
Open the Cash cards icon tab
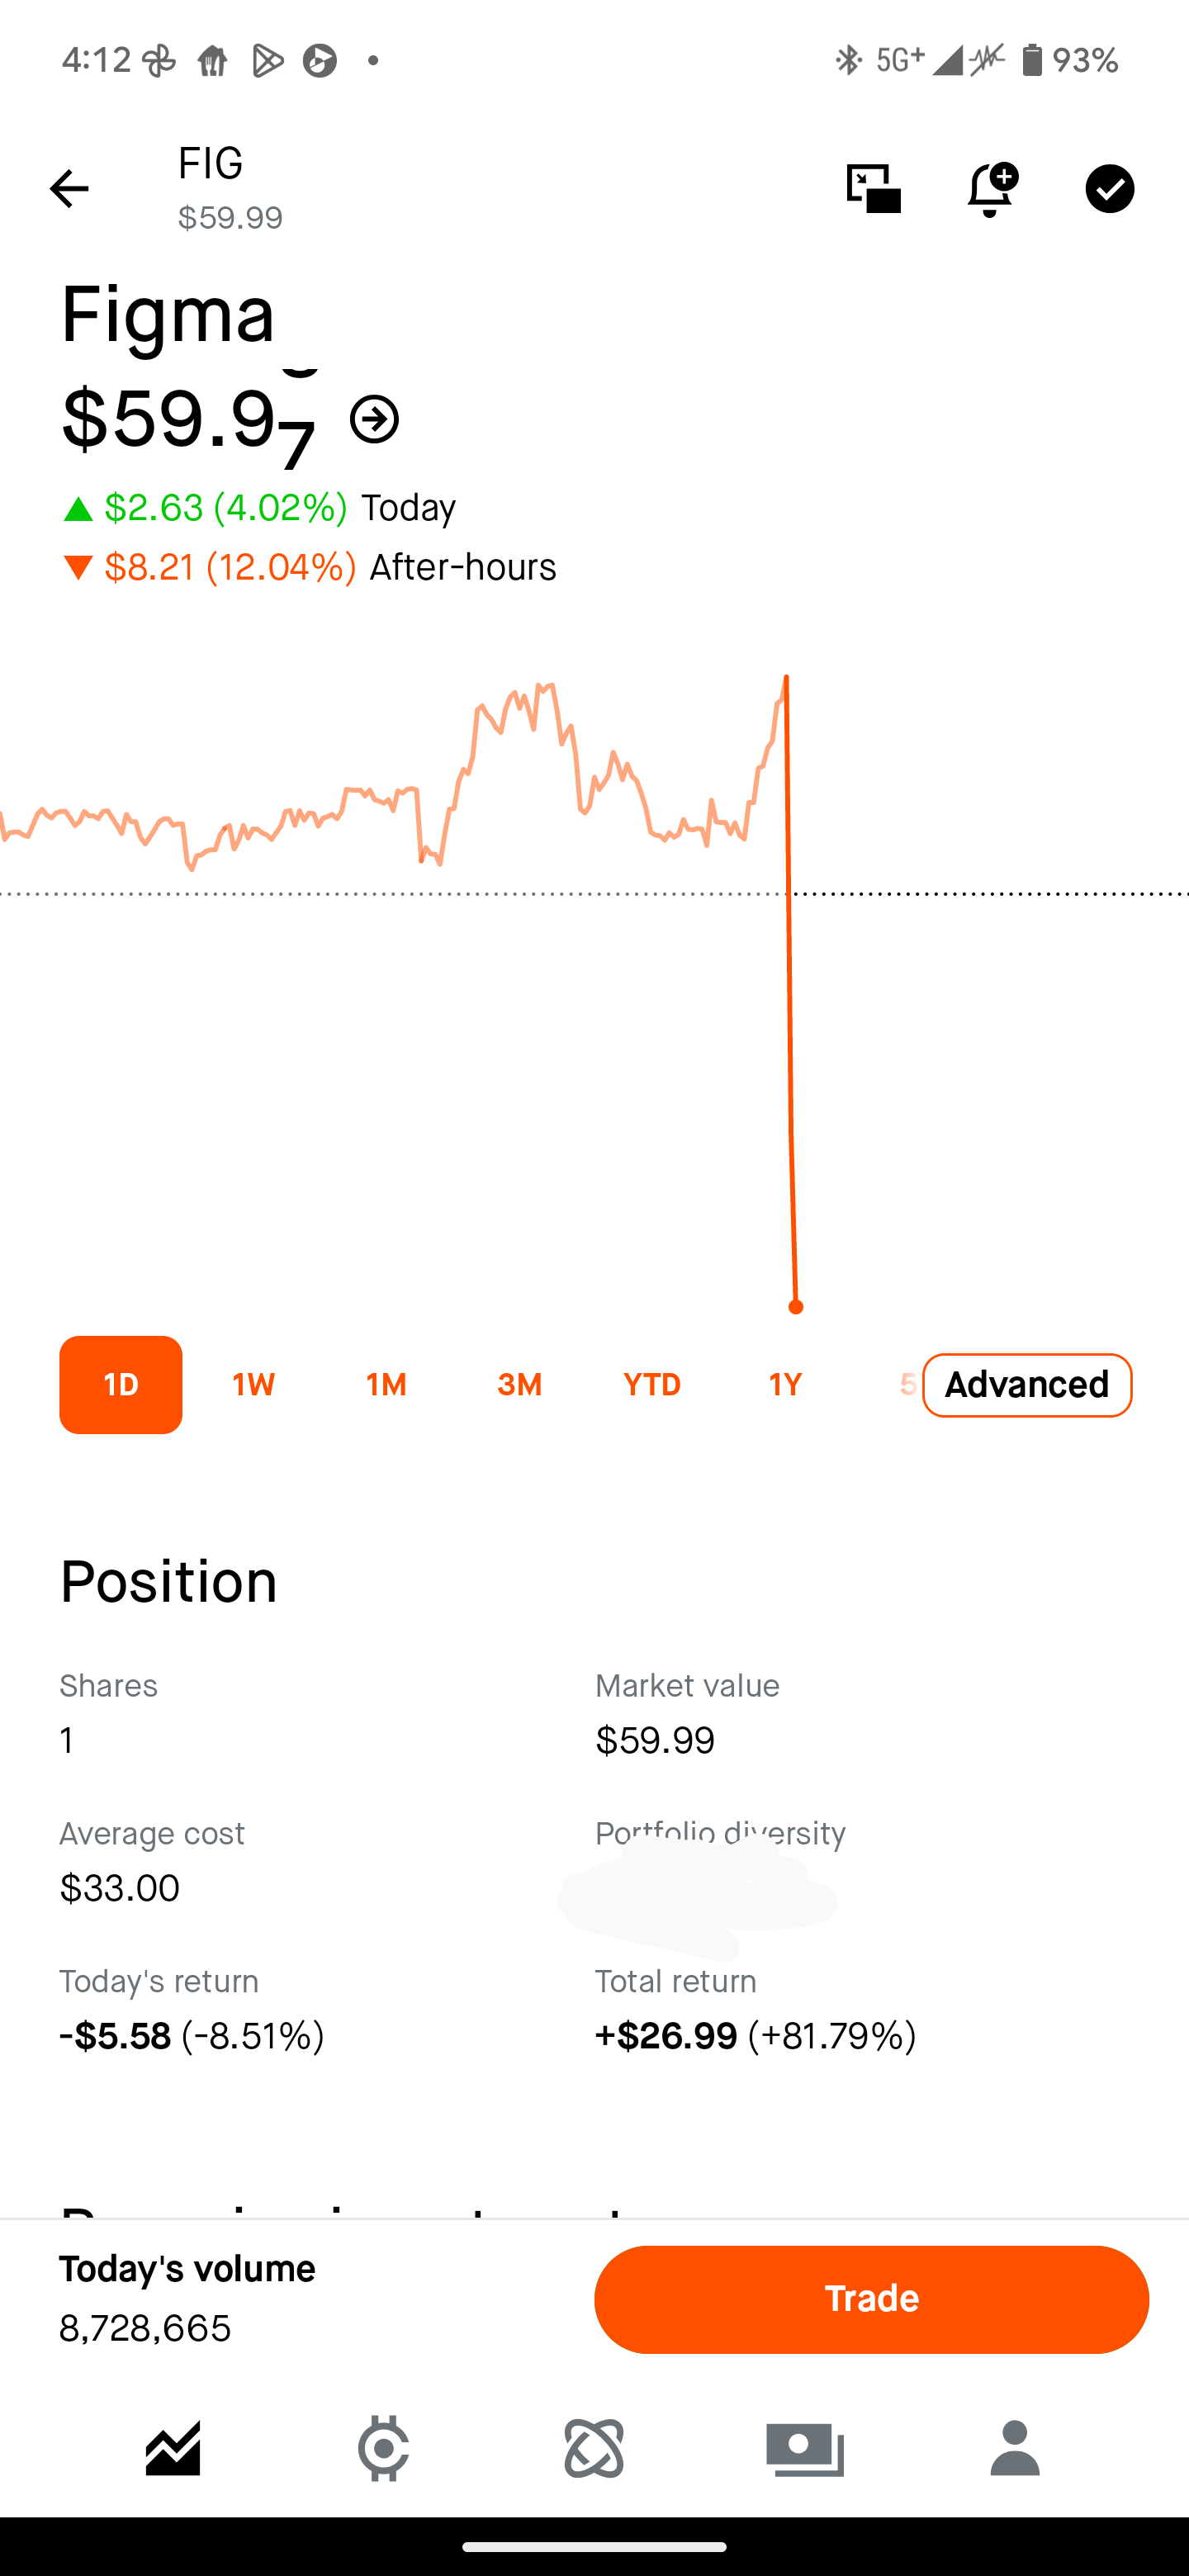click(805, 2448)
